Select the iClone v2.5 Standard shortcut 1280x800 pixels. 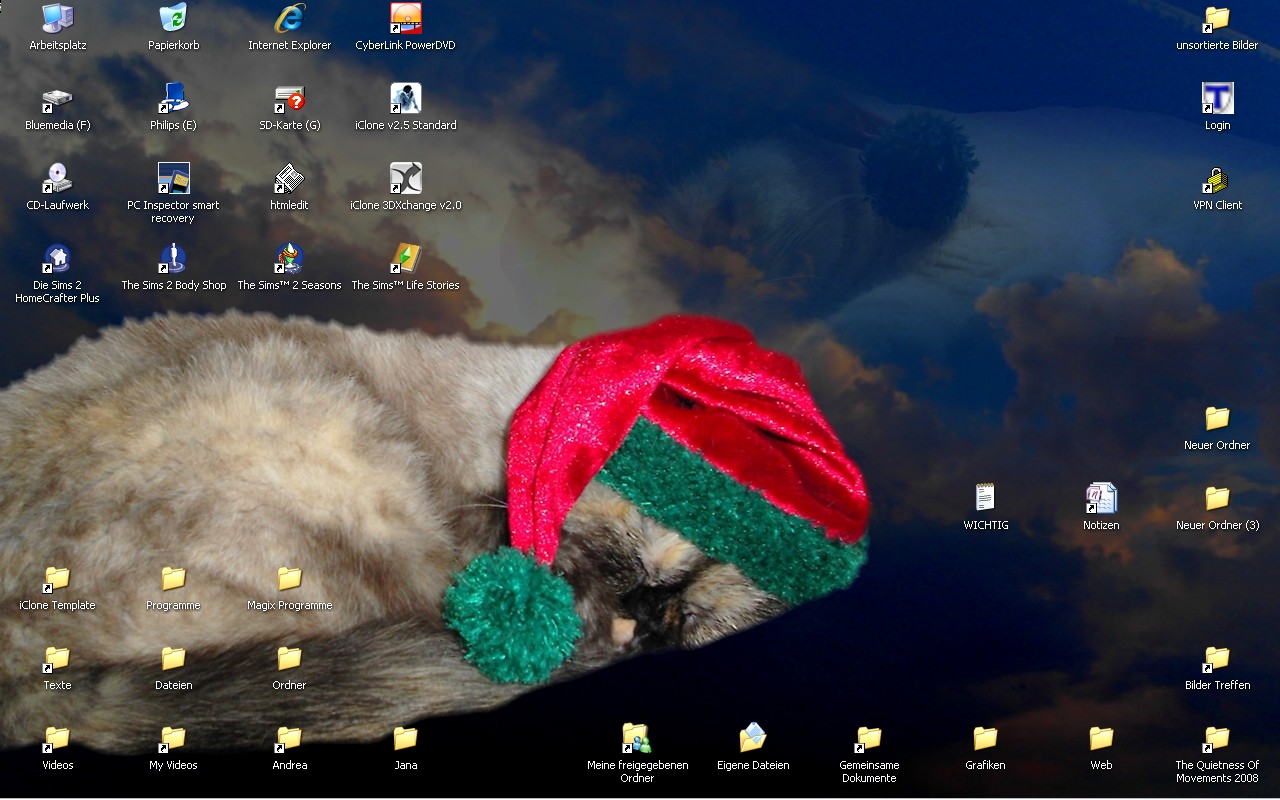point(405,99)
